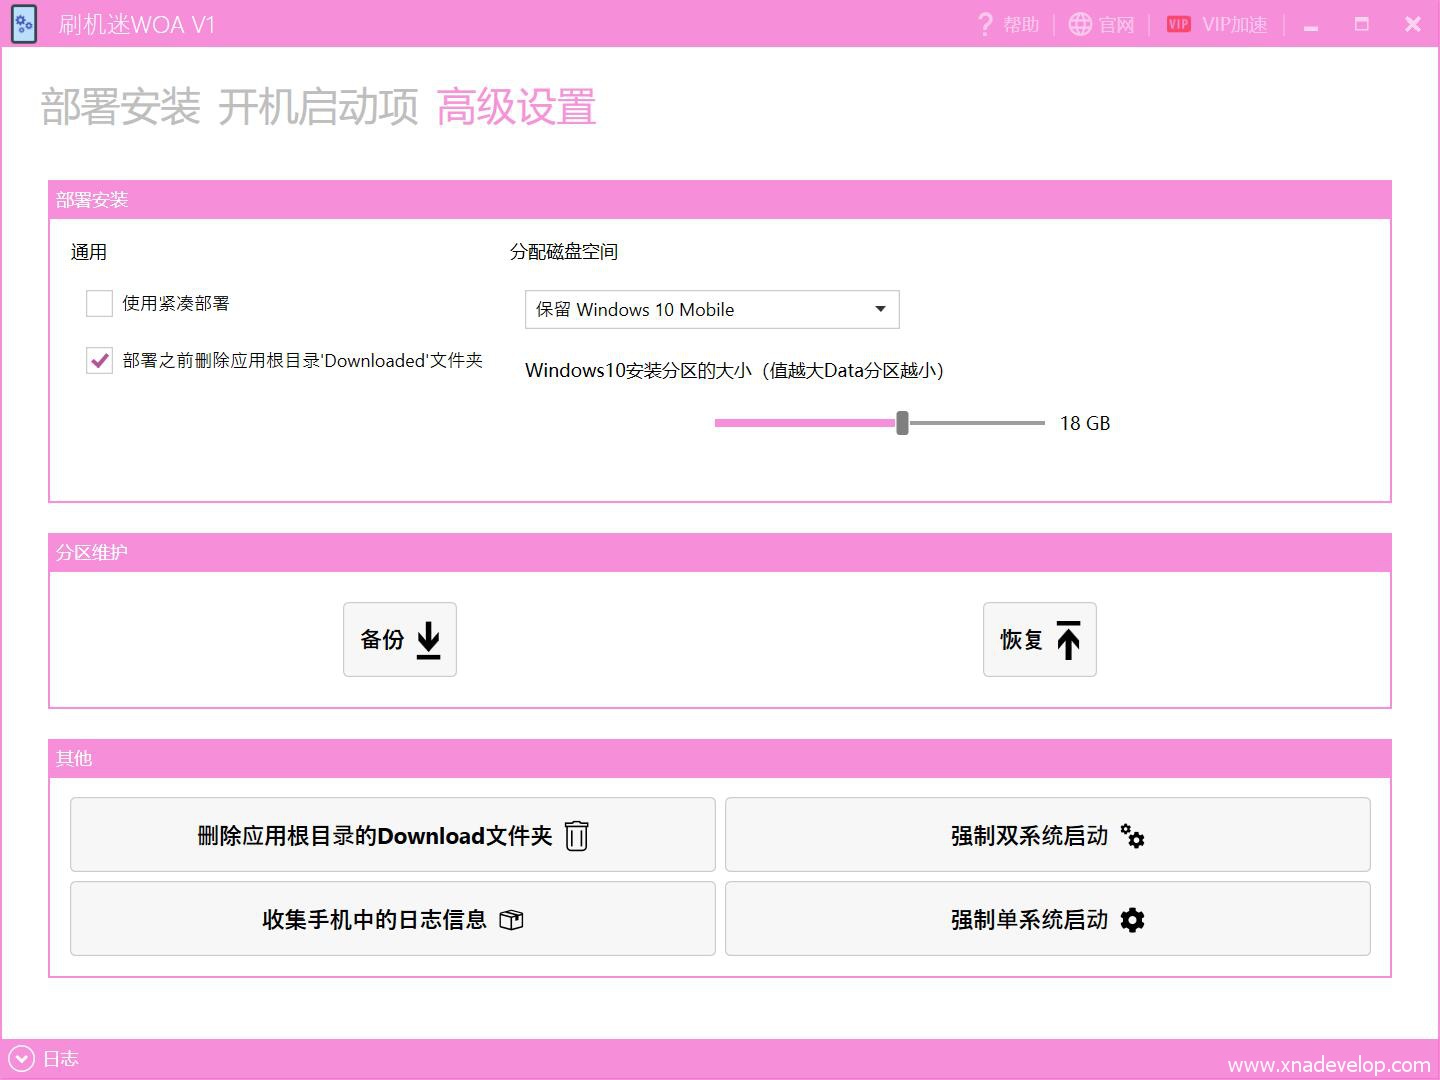Click the trash can icon for Download folder
Image resolution: width=1440 pixels, height=1080 pixels.
point(577,836)
